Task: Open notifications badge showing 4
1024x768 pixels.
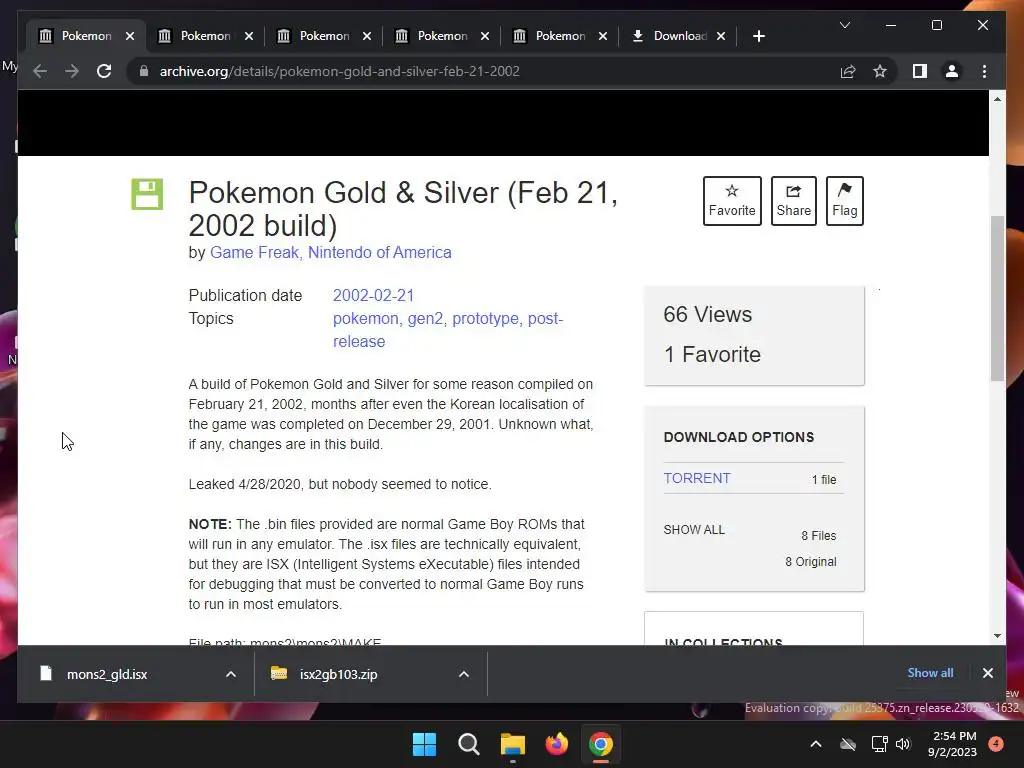Action: (996, 744)
